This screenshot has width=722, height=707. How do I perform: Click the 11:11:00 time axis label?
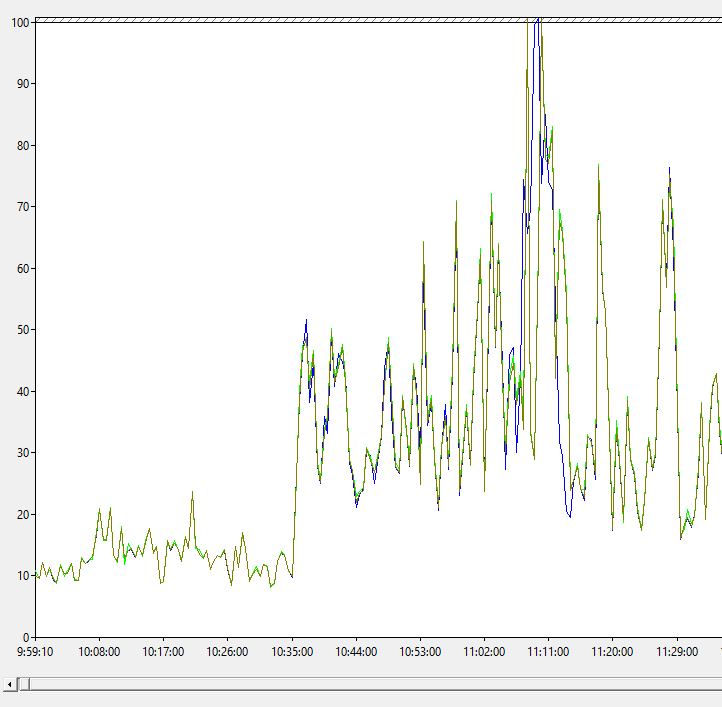(548, 652)
